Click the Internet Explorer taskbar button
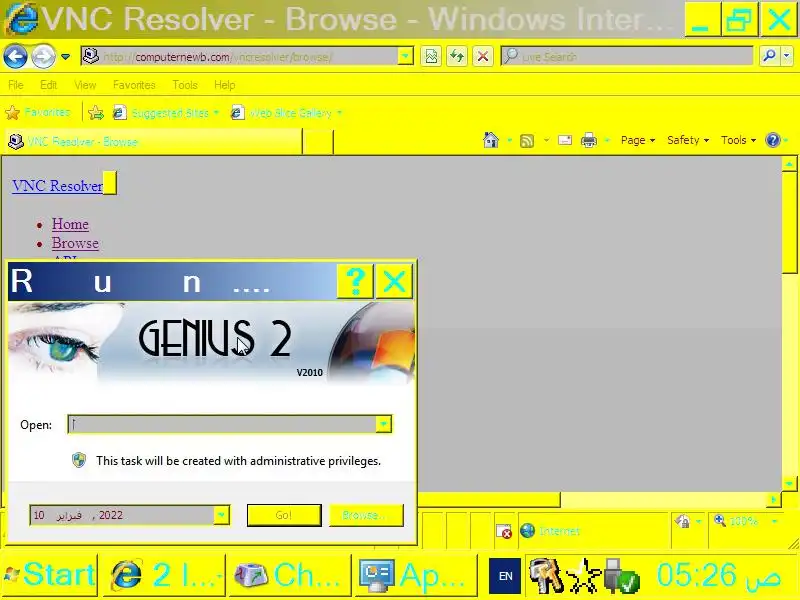The height and width of the screenshot is (600, 800). [x=165, y=575]
